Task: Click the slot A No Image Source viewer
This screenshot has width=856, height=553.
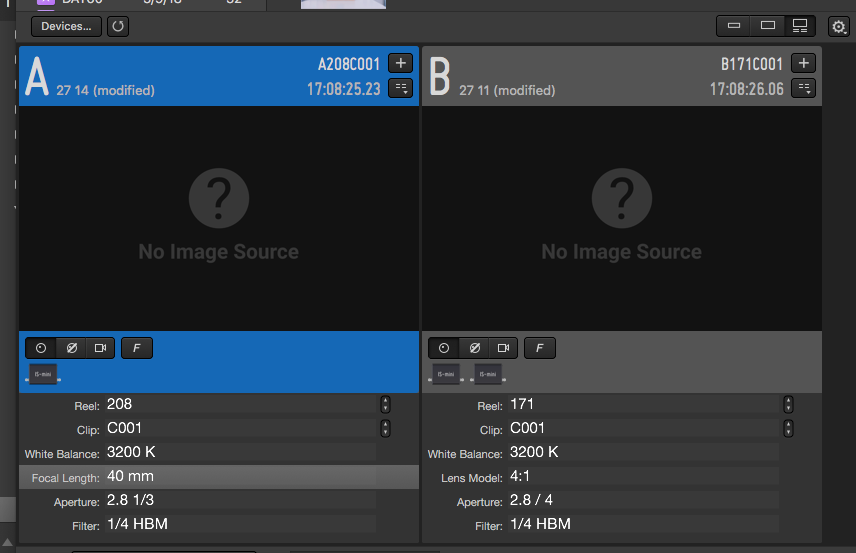Action: tap(219, 218)
